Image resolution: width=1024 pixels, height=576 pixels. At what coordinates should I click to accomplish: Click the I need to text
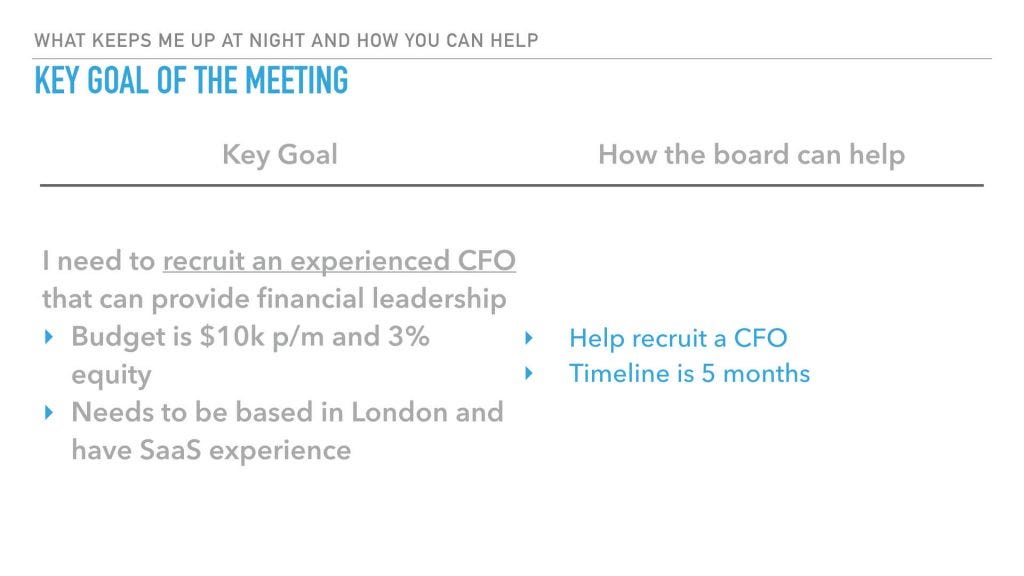point(99,261)
